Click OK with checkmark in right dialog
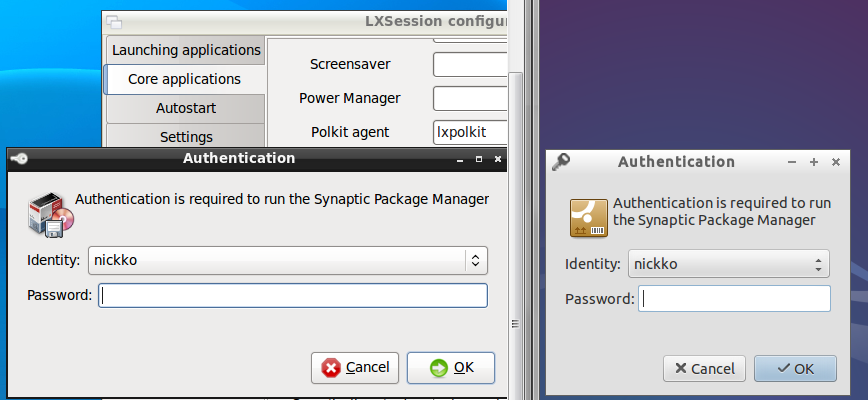This screenshot has height=400, width=868. pyautogui.click(x=795, y=369)
